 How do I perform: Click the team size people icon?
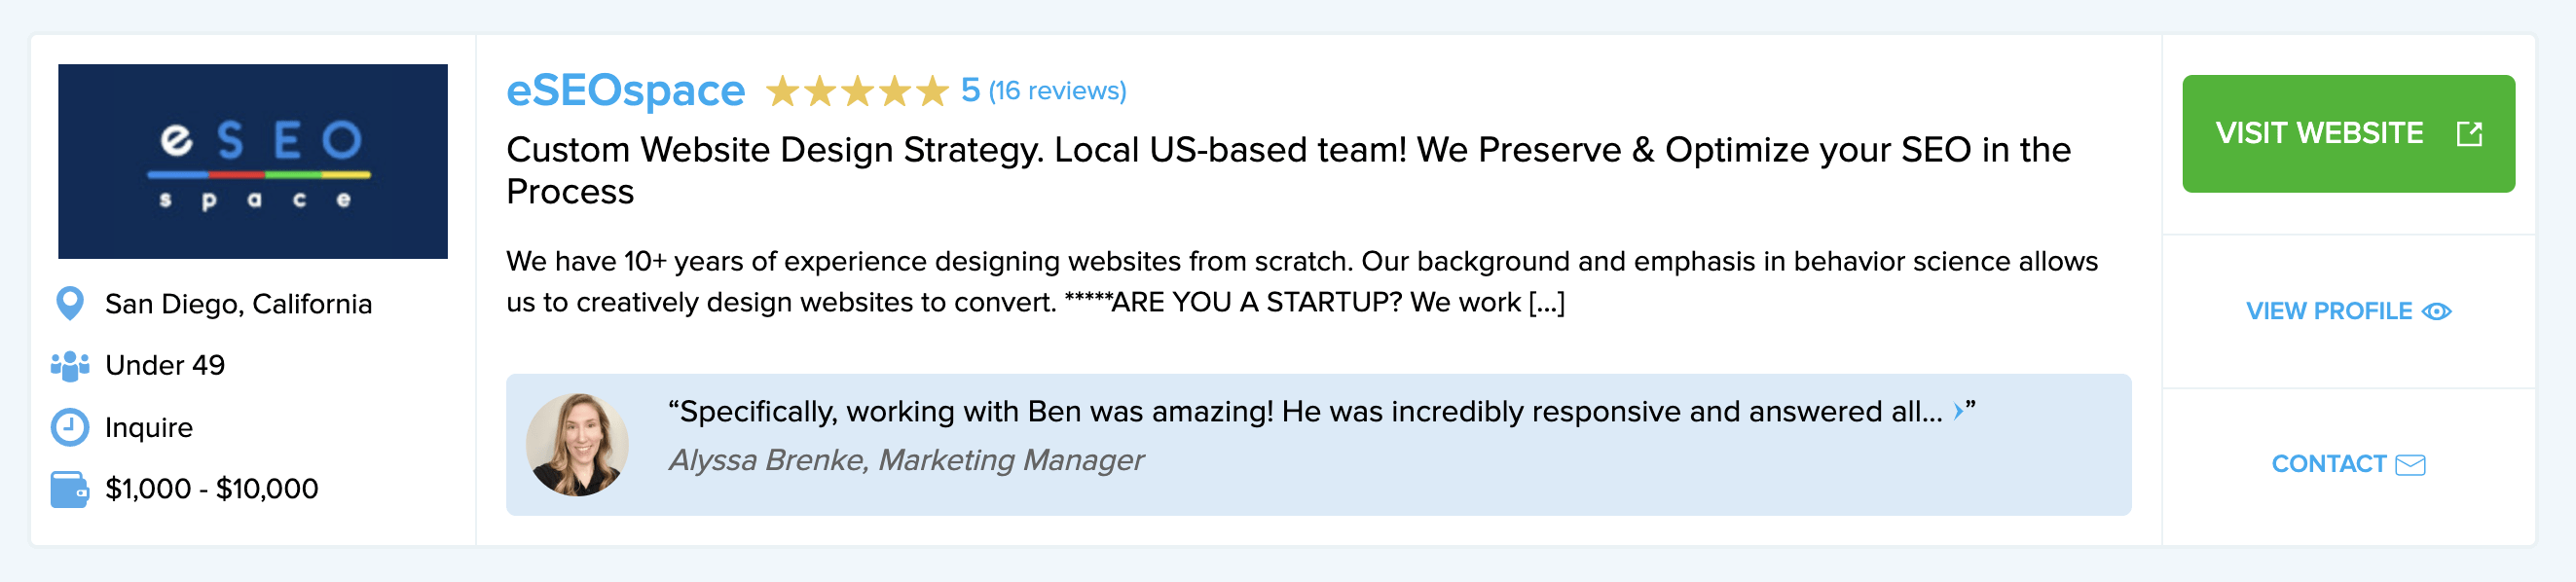click(x=70, y=366)
